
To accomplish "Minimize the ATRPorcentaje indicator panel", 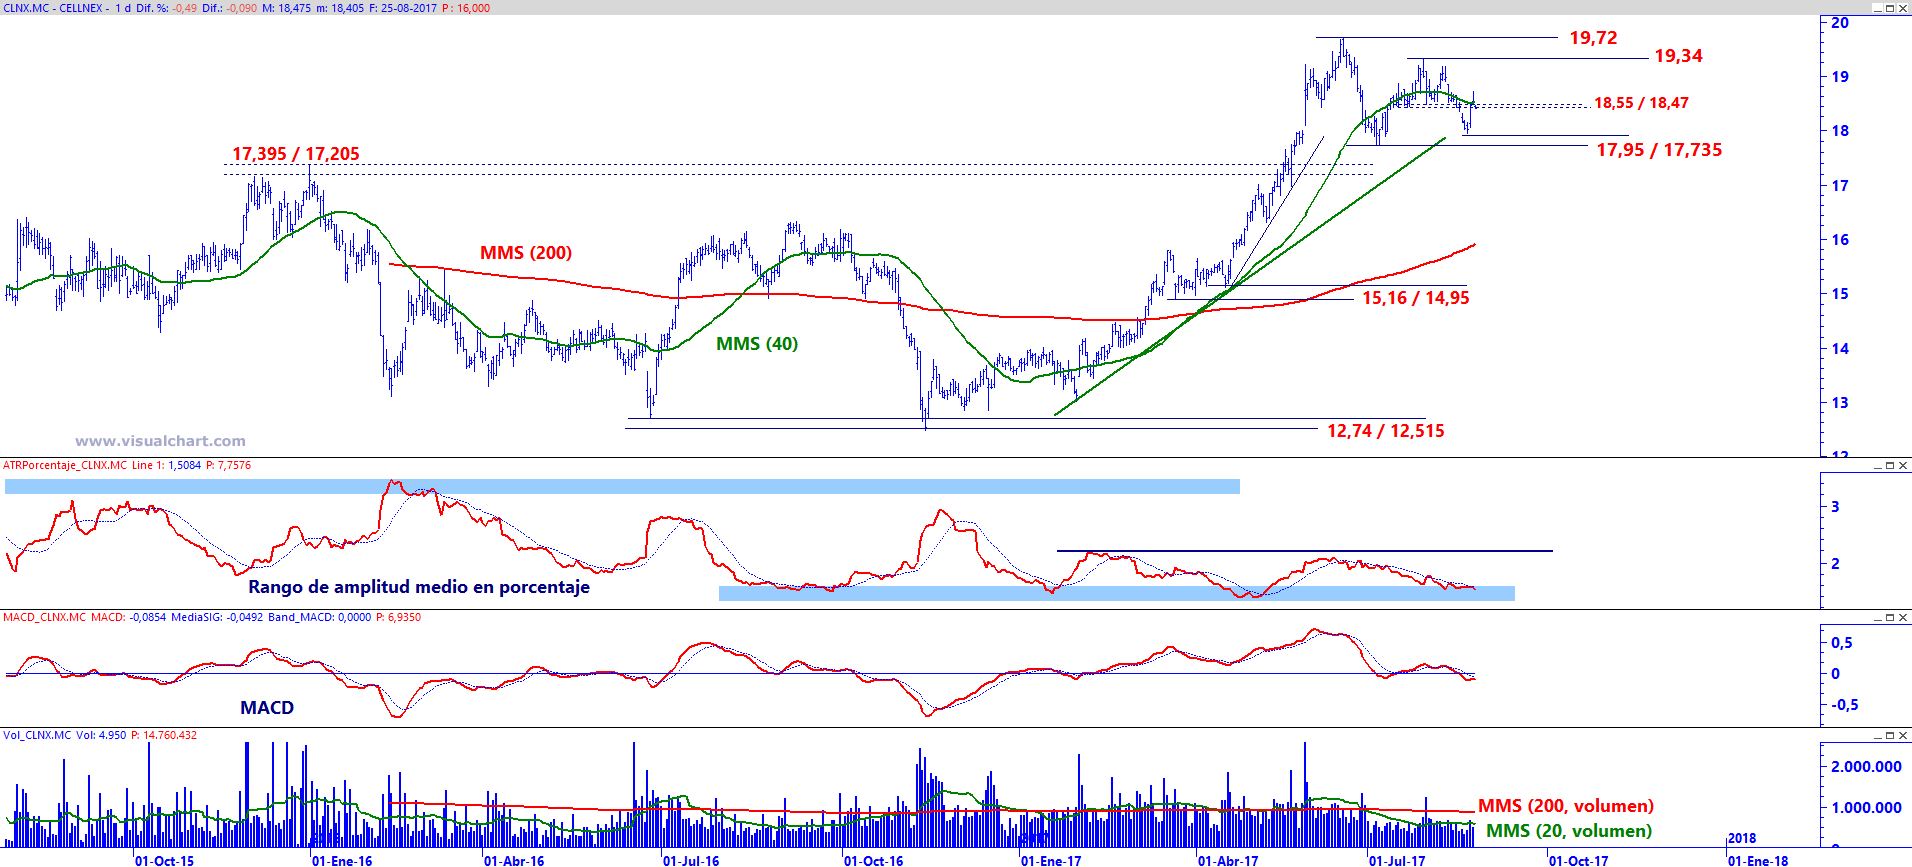I will pos(1877,466).
